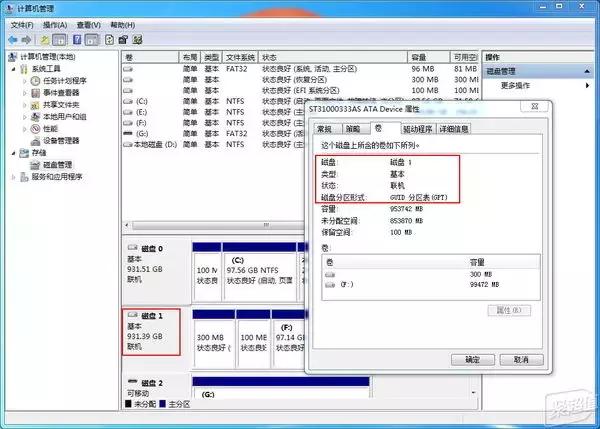
Task: Expand the 共享文件夹 node arrow
Action: point(25,105)
